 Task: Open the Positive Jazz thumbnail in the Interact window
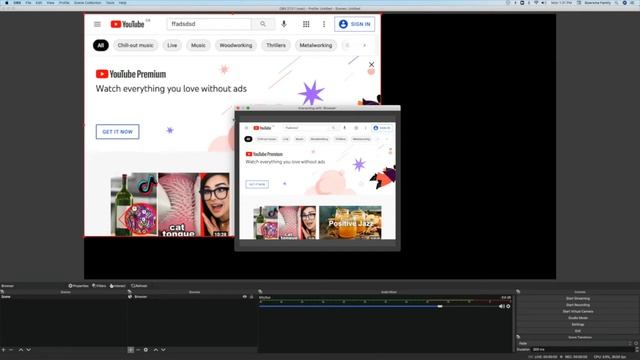(350, 222)
